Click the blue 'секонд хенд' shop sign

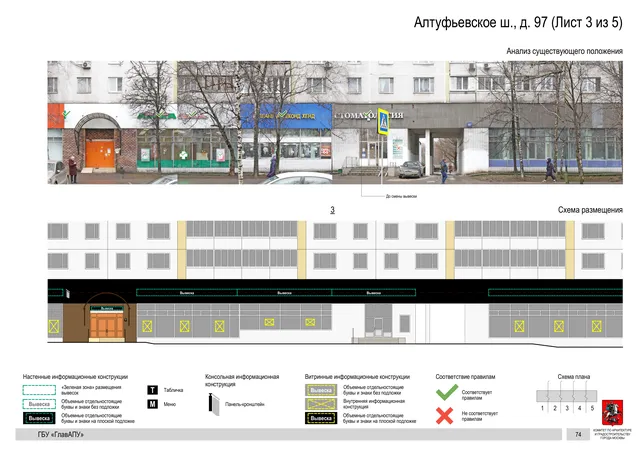click(286, 116)
